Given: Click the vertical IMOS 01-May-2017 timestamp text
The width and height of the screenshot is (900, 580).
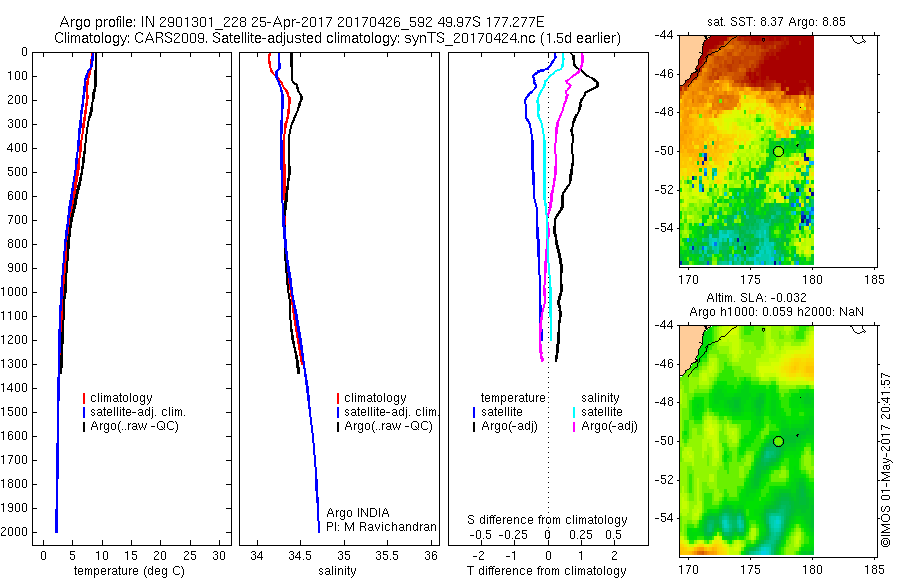Looking at the screenshot, I should [886, 460].
